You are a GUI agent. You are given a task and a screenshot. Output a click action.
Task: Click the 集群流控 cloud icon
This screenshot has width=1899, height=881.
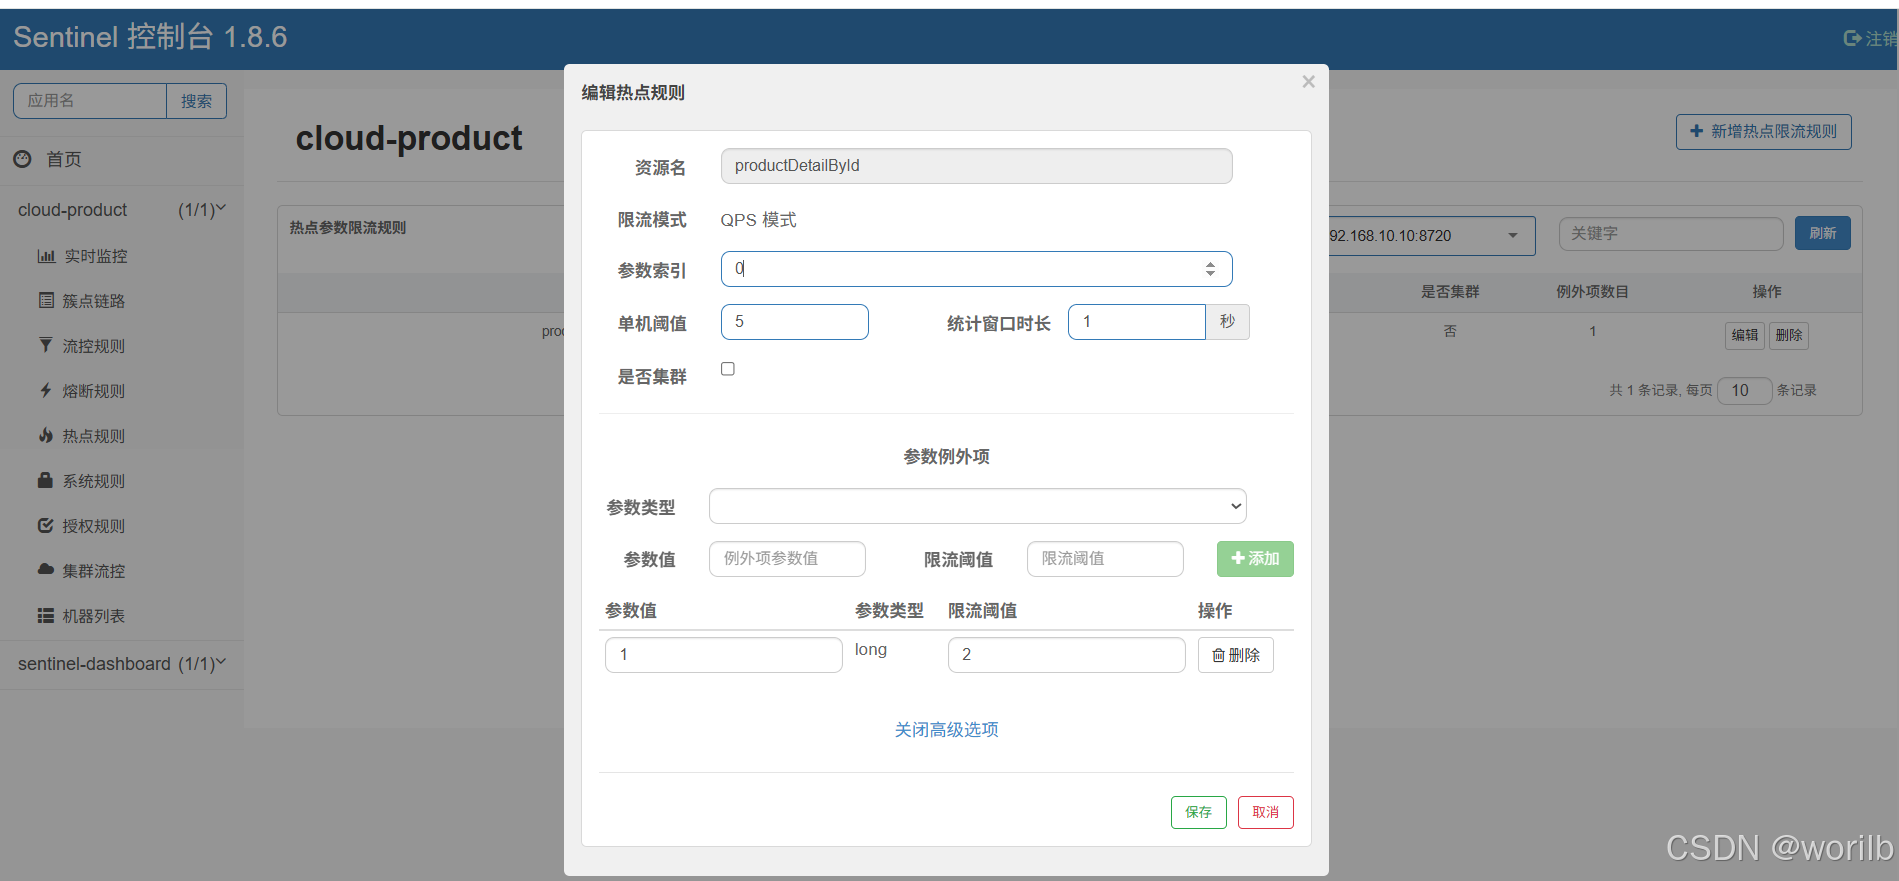click(46, 569)
